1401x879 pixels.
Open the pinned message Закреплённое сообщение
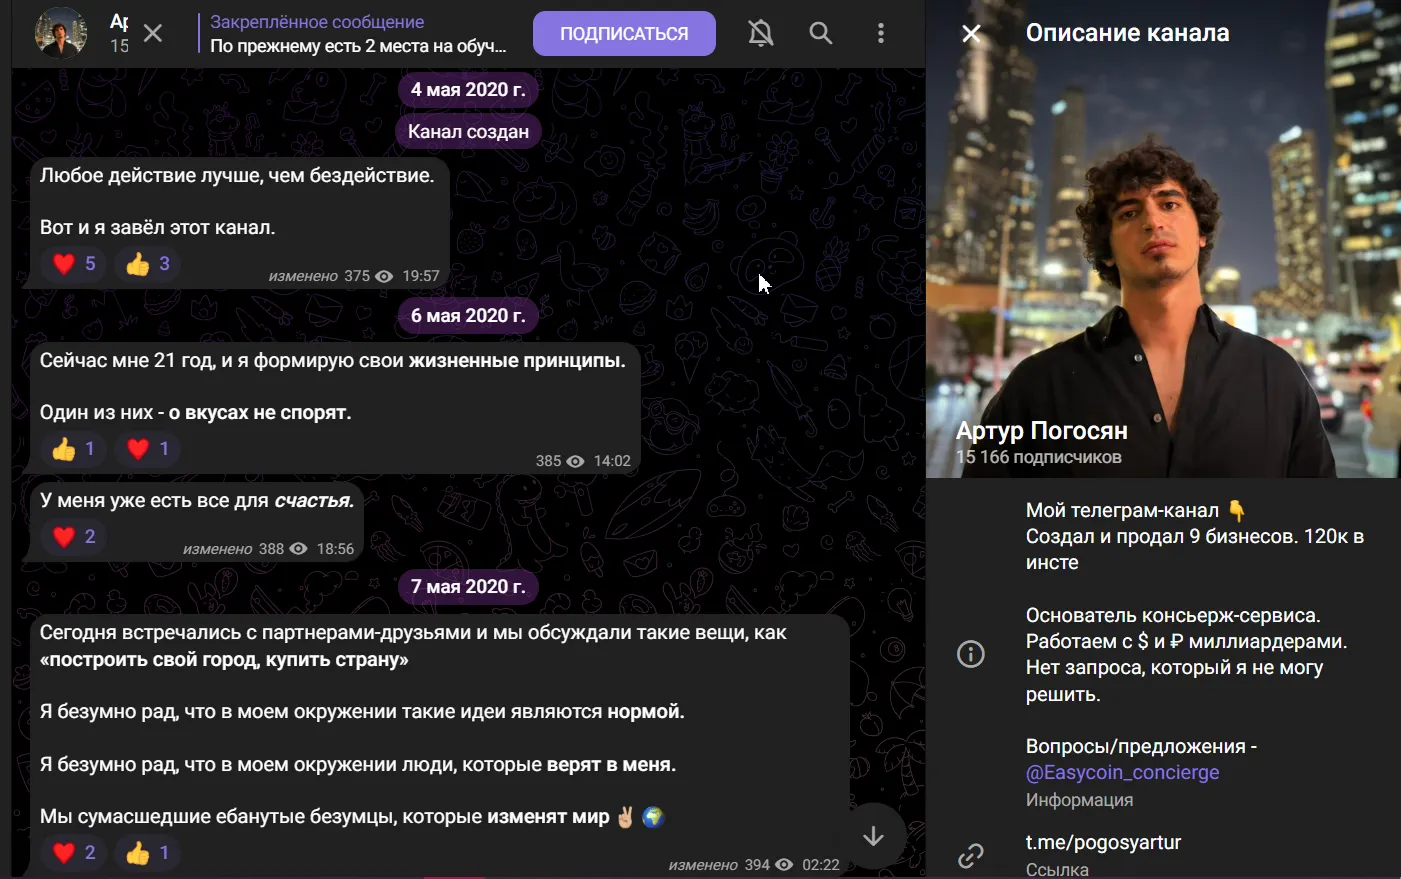point(358,34)
